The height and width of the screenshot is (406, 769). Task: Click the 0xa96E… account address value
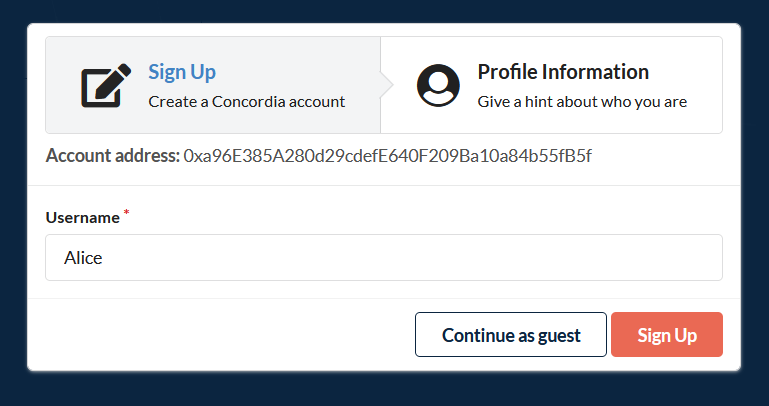coord(388,156)
